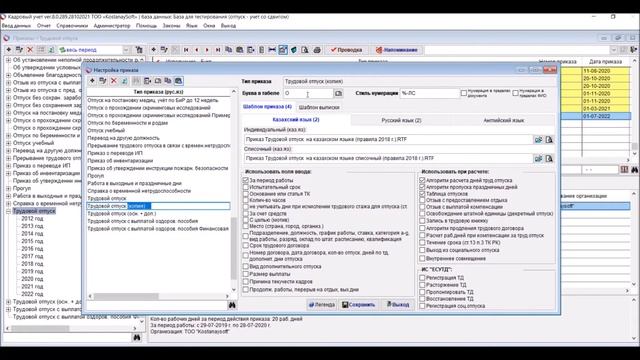Click shield icon in orders toolbar
640x360 pixels.
pyautogui.click(x=294, y=50)
